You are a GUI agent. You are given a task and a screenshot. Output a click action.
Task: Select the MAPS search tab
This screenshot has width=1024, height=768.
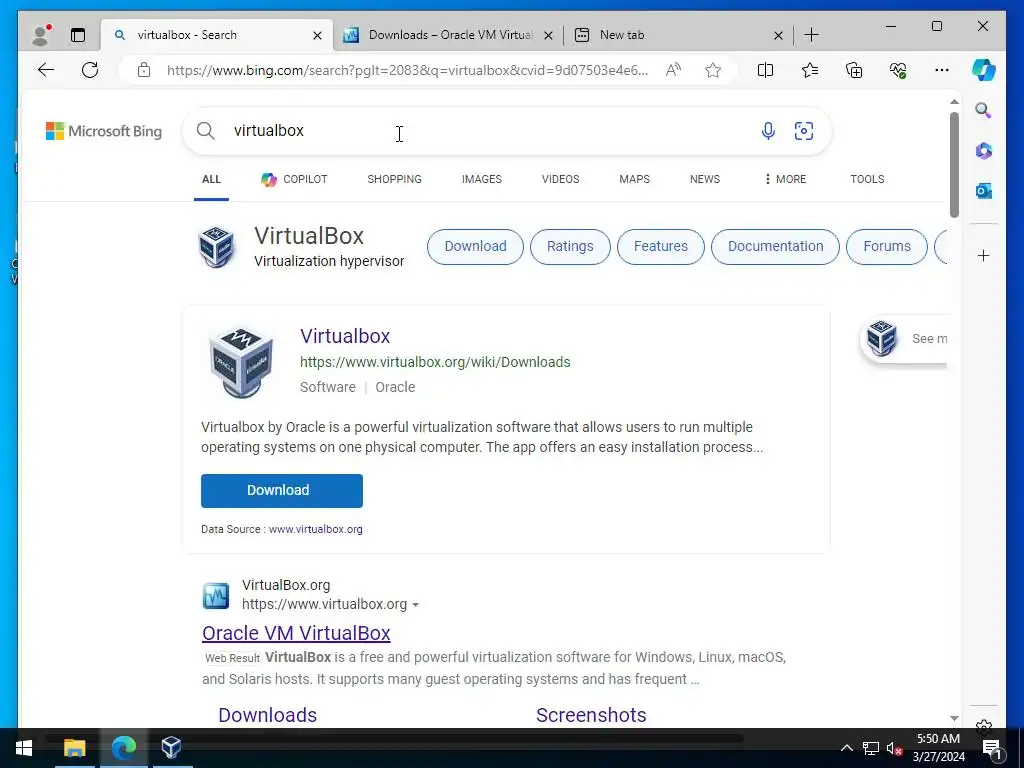[x=634, y=179]
